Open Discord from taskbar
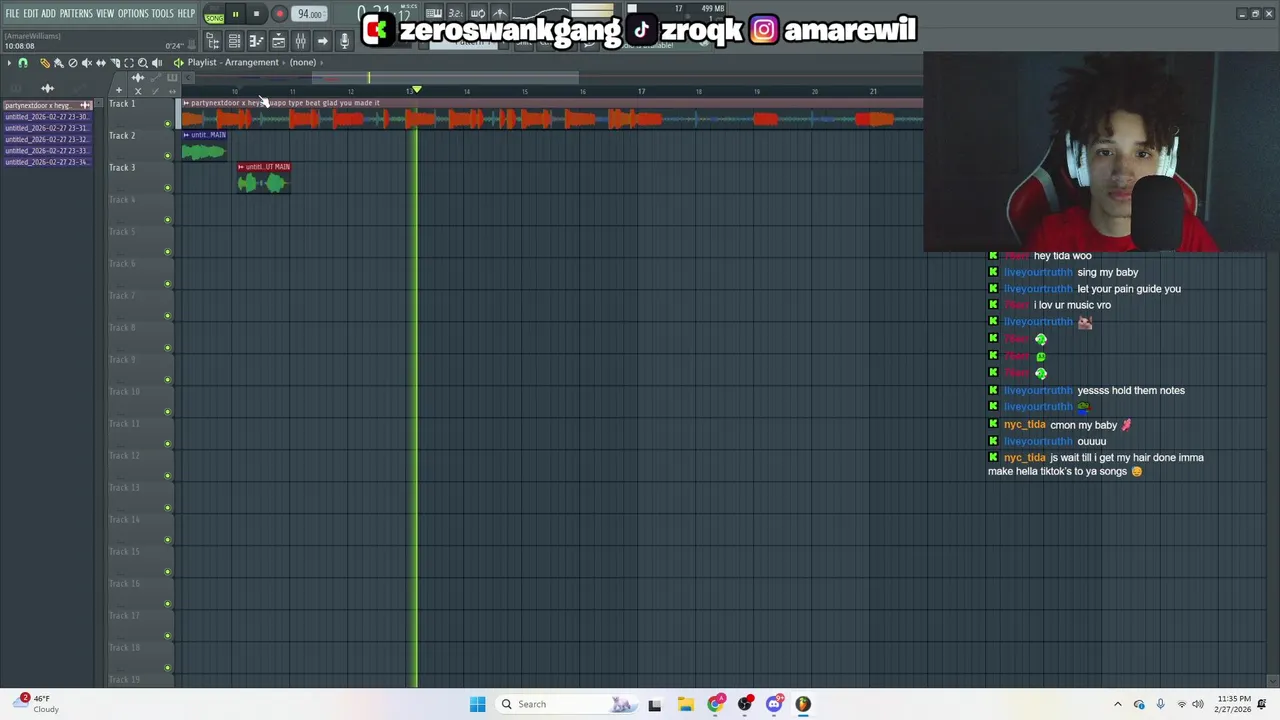Image resolution: width=1280 pixels, height=720 pixels. [774, 704]
